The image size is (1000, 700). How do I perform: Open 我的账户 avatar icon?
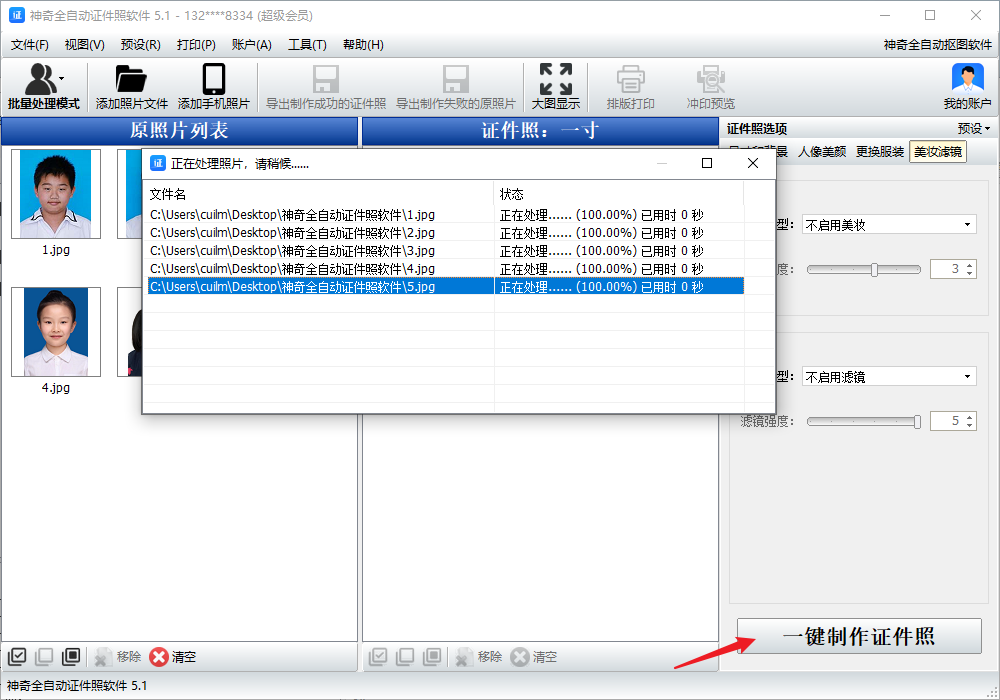coord(967,79)
